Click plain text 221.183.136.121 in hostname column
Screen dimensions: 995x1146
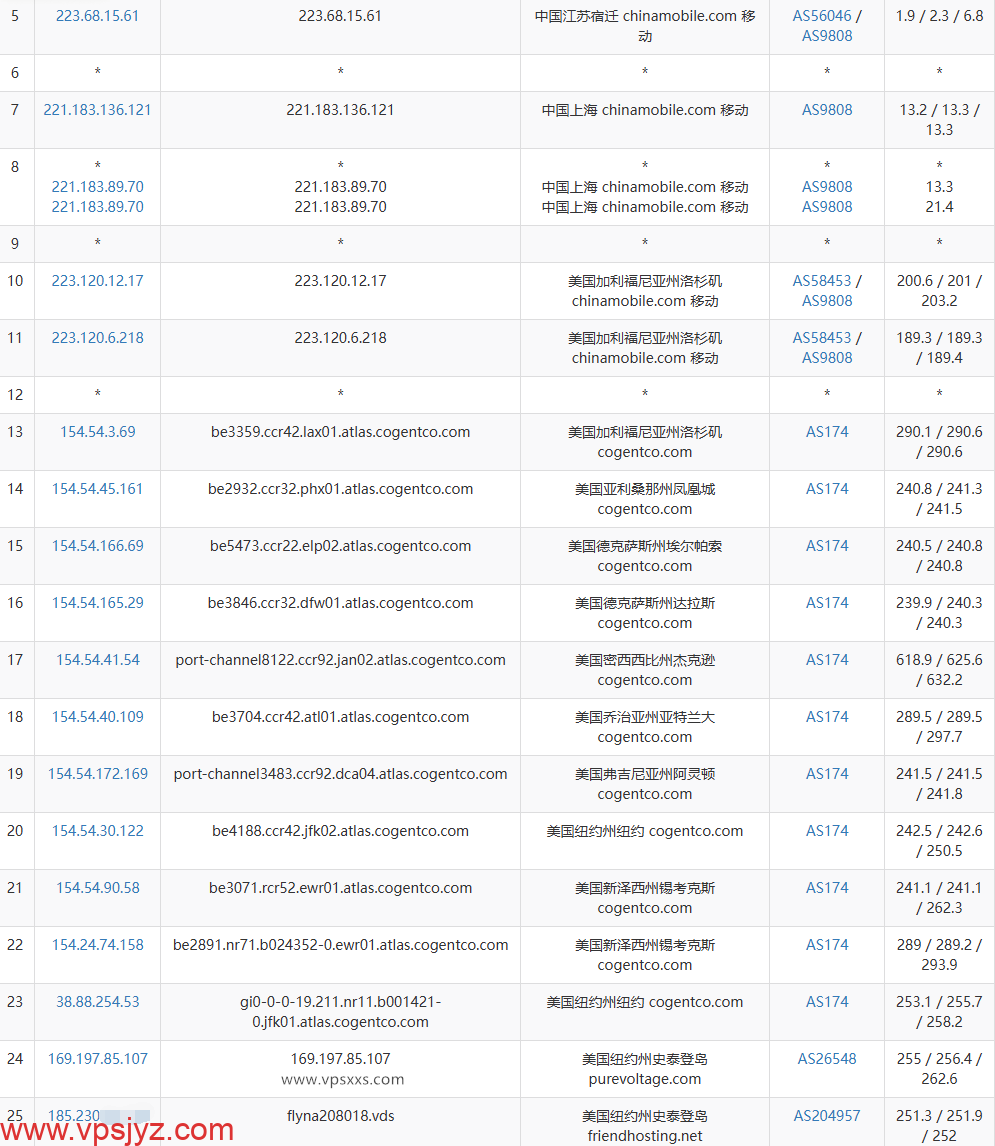point(340,110)
